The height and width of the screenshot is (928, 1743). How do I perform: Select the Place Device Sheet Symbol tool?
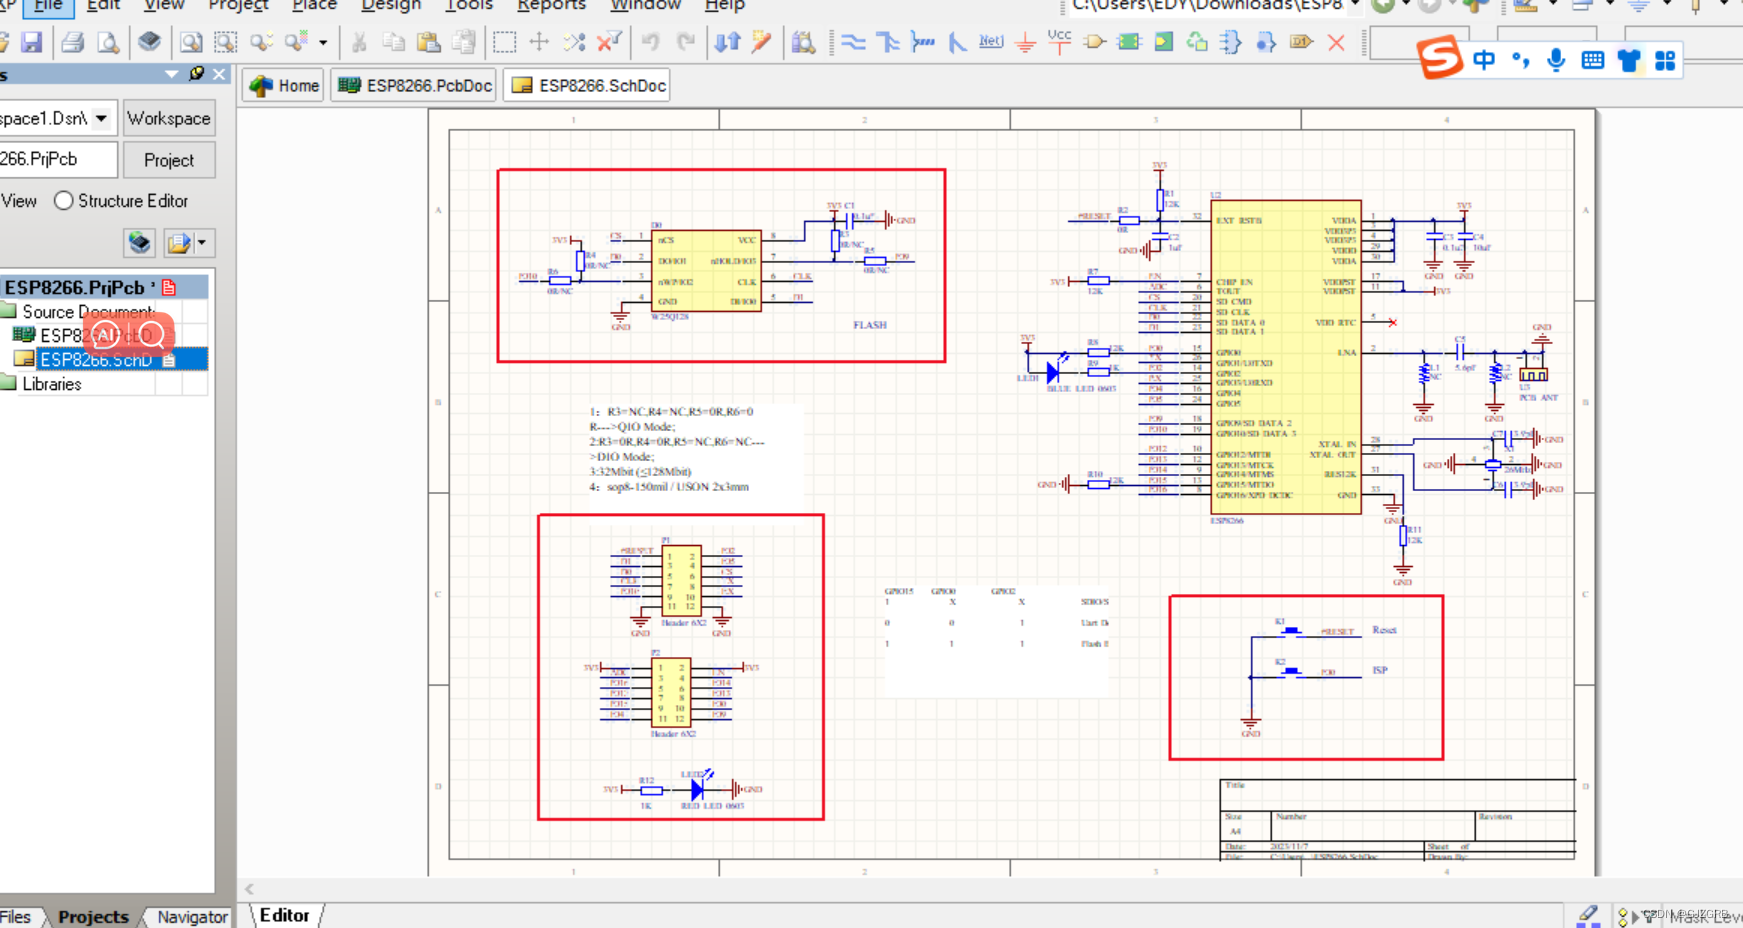click(x=1197, y=42)
